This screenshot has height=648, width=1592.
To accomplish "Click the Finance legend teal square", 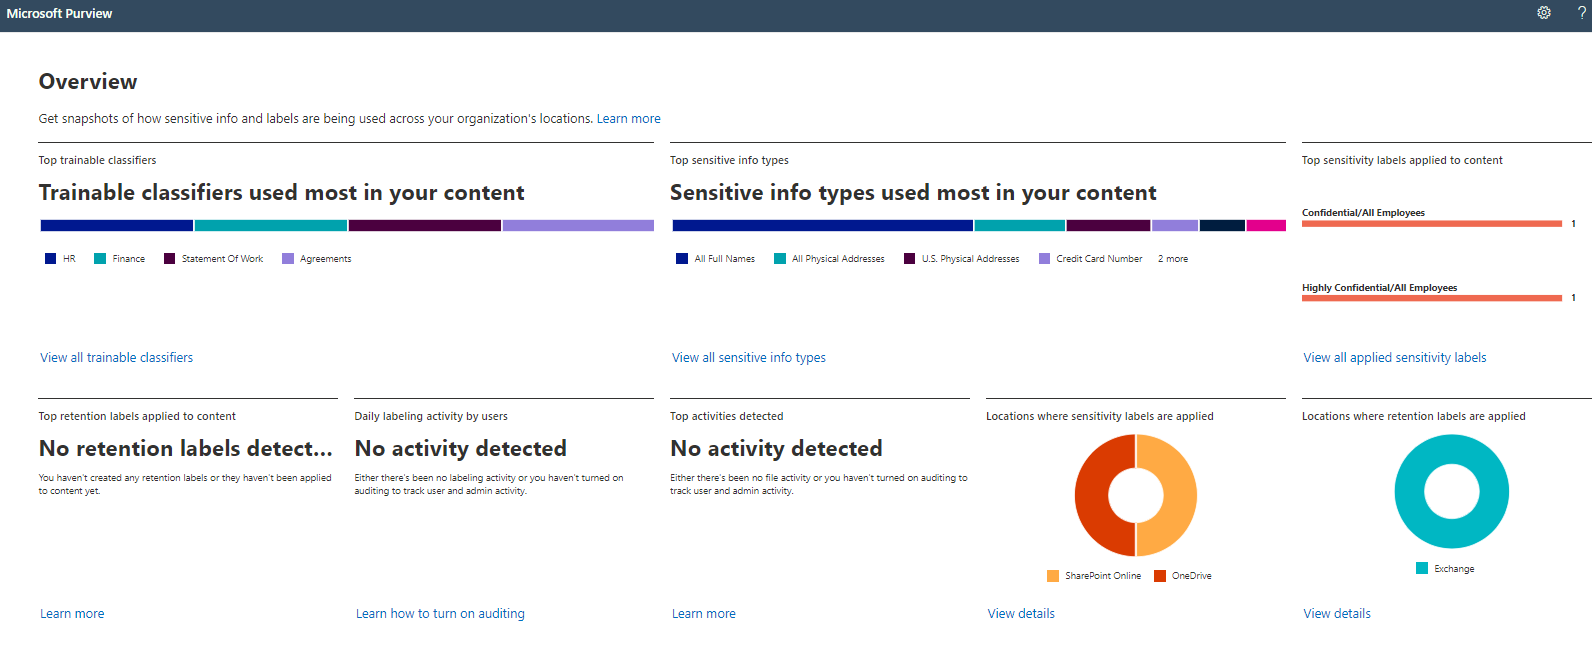I will click(100, 259).
